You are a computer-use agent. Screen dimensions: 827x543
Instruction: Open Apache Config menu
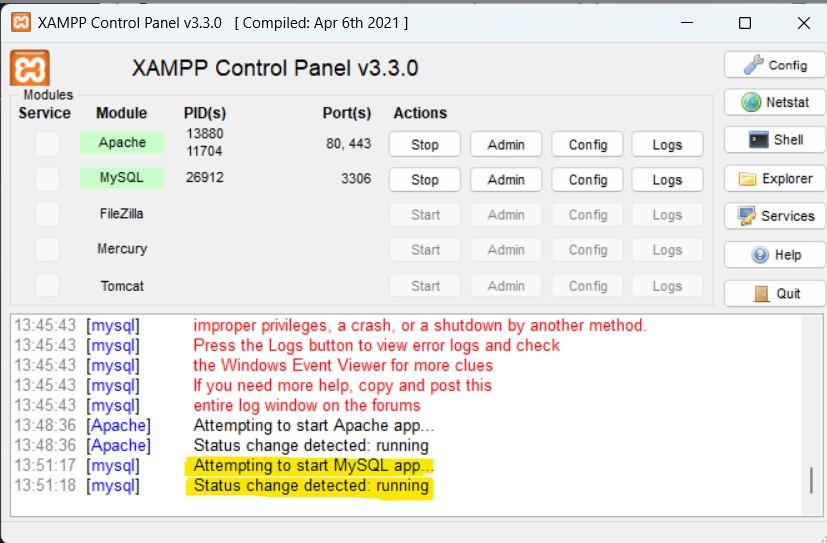(x=588, y=144)
